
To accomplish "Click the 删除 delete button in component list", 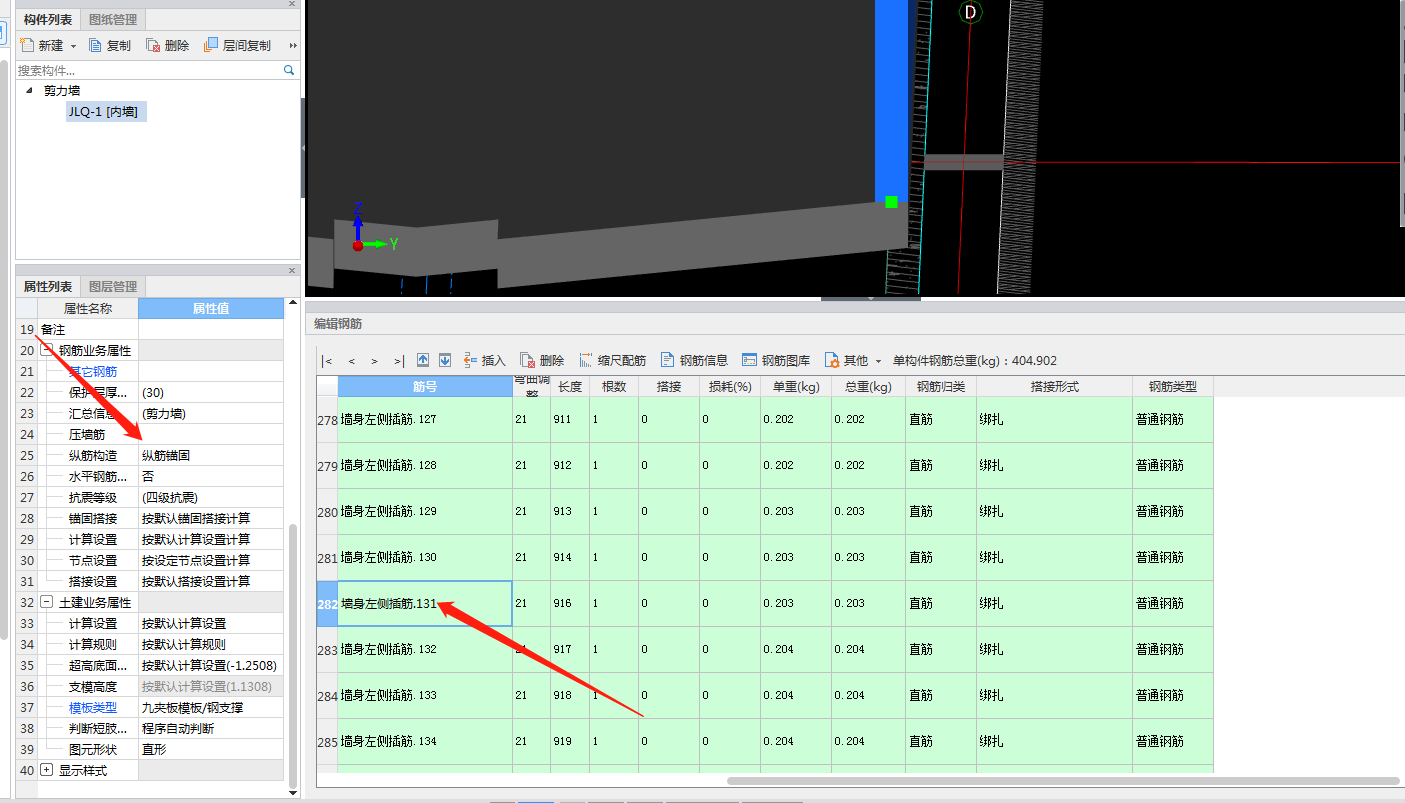I will click(167, 45).
